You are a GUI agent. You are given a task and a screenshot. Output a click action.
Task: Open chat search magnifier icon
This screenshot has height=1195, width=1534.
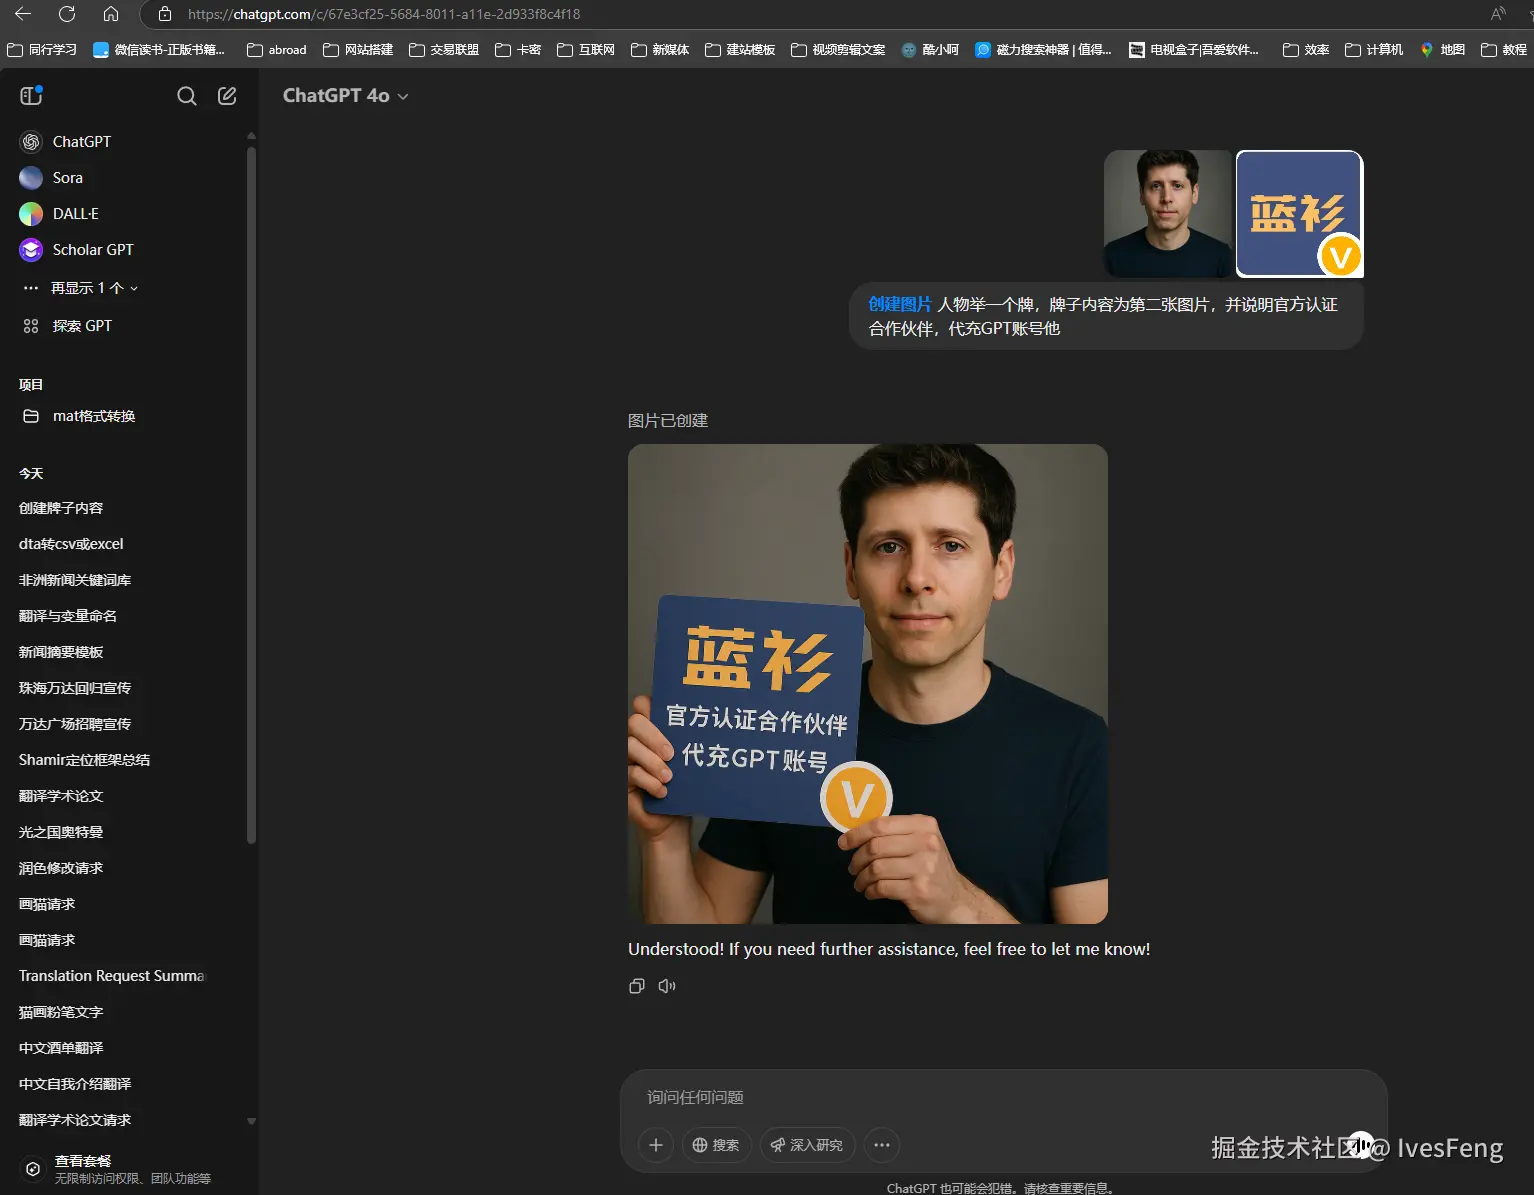(x=187, y=96)
